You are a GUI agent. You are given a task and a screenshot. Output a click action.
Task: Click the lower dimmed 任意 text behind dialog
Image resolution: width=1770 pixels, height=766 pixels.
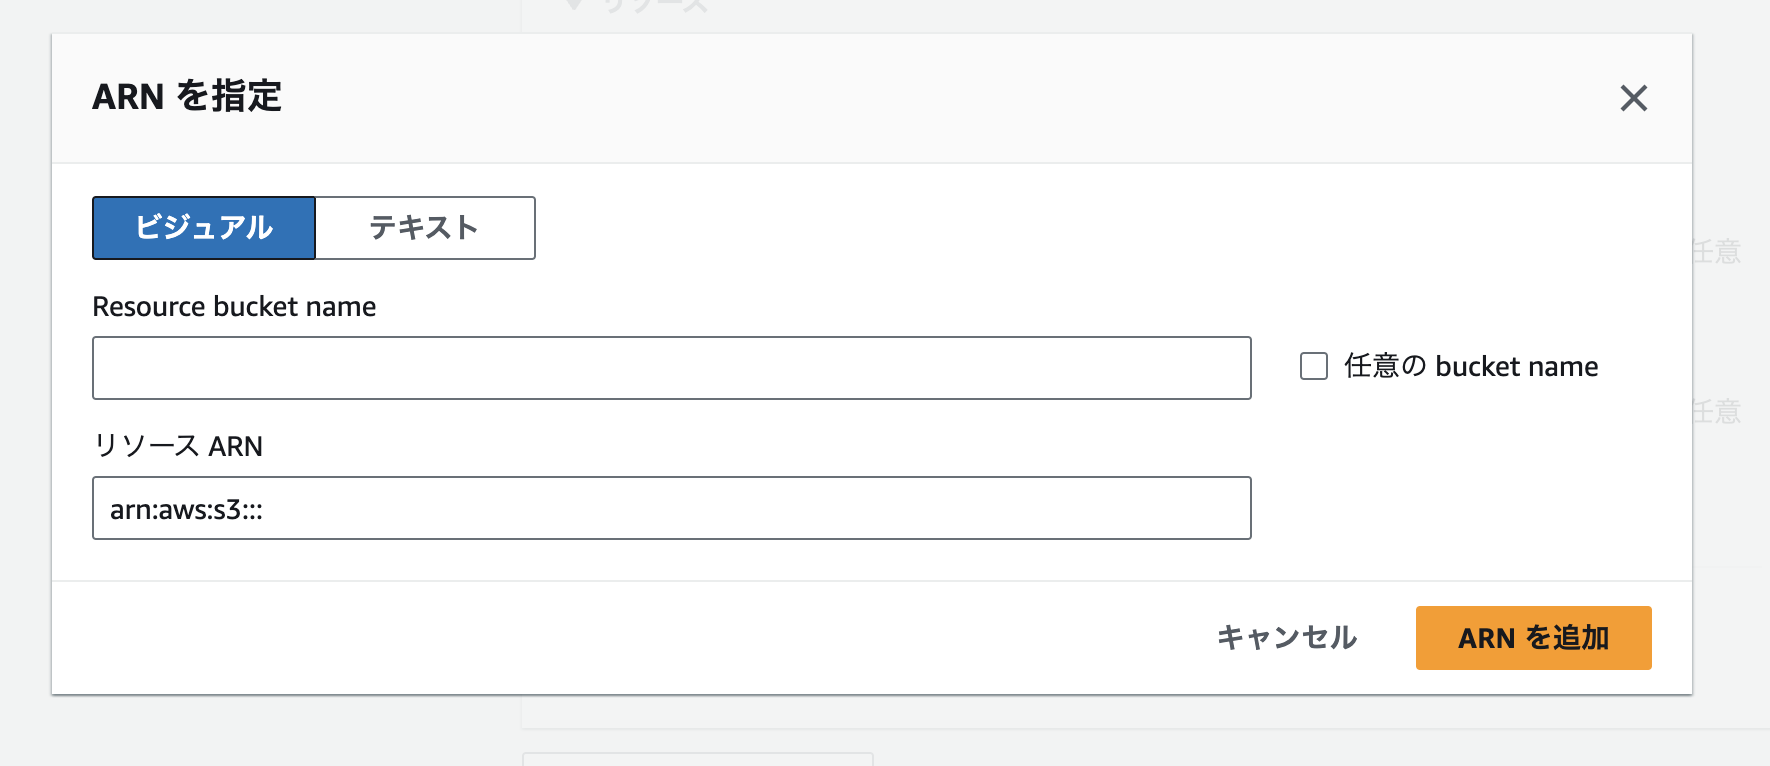pyautogui.click(x=1717, y=411)
